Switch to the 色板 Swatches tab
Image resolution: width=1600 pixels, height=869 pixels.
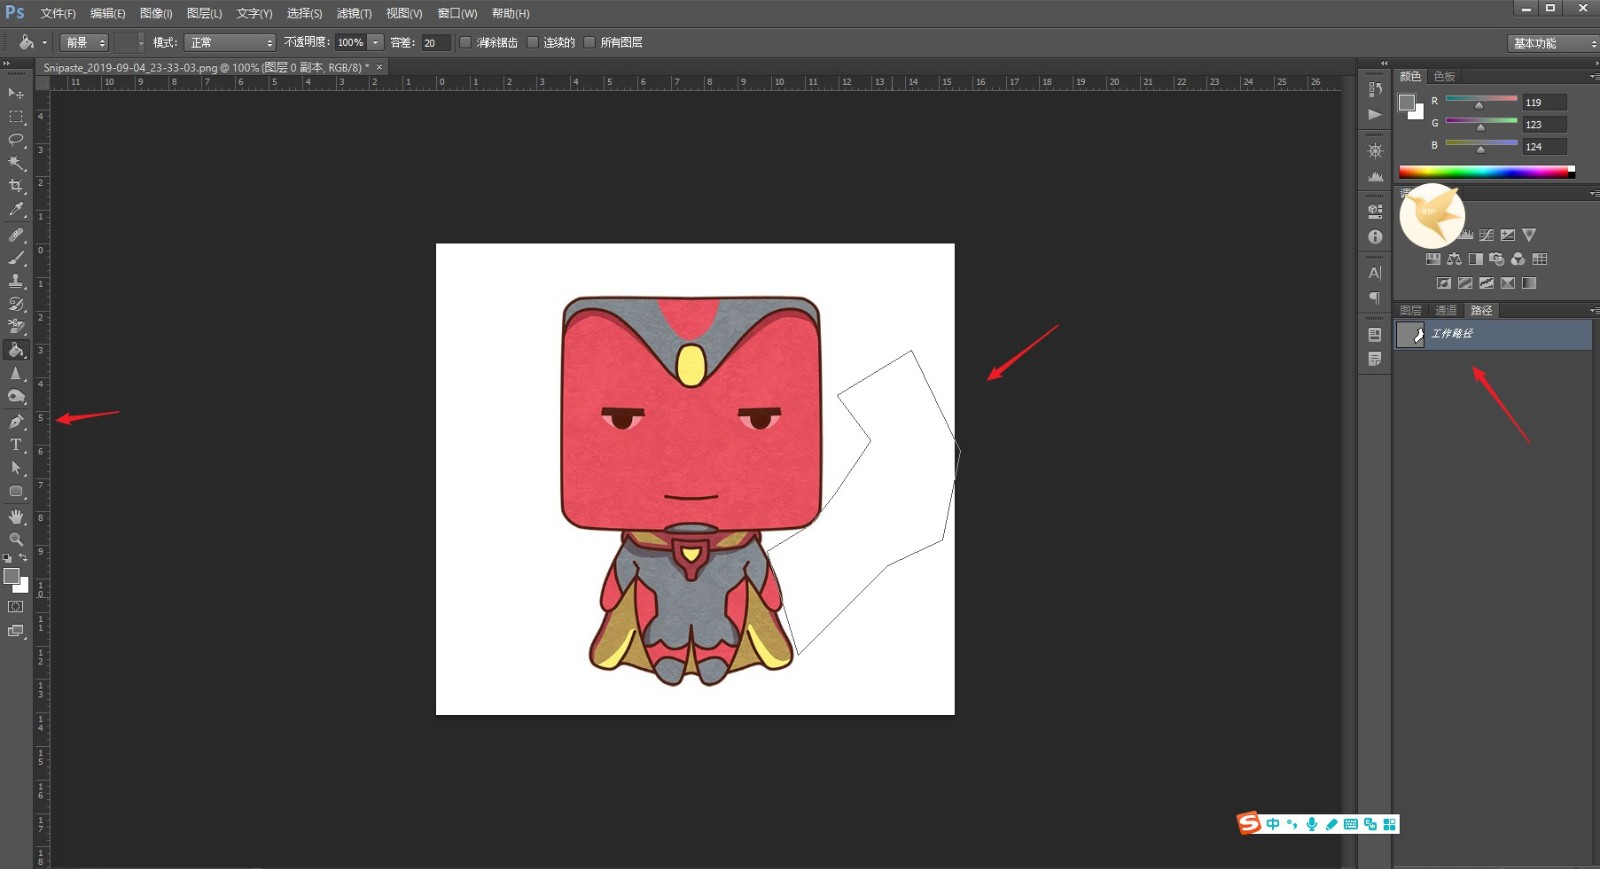click(1444, 76)
